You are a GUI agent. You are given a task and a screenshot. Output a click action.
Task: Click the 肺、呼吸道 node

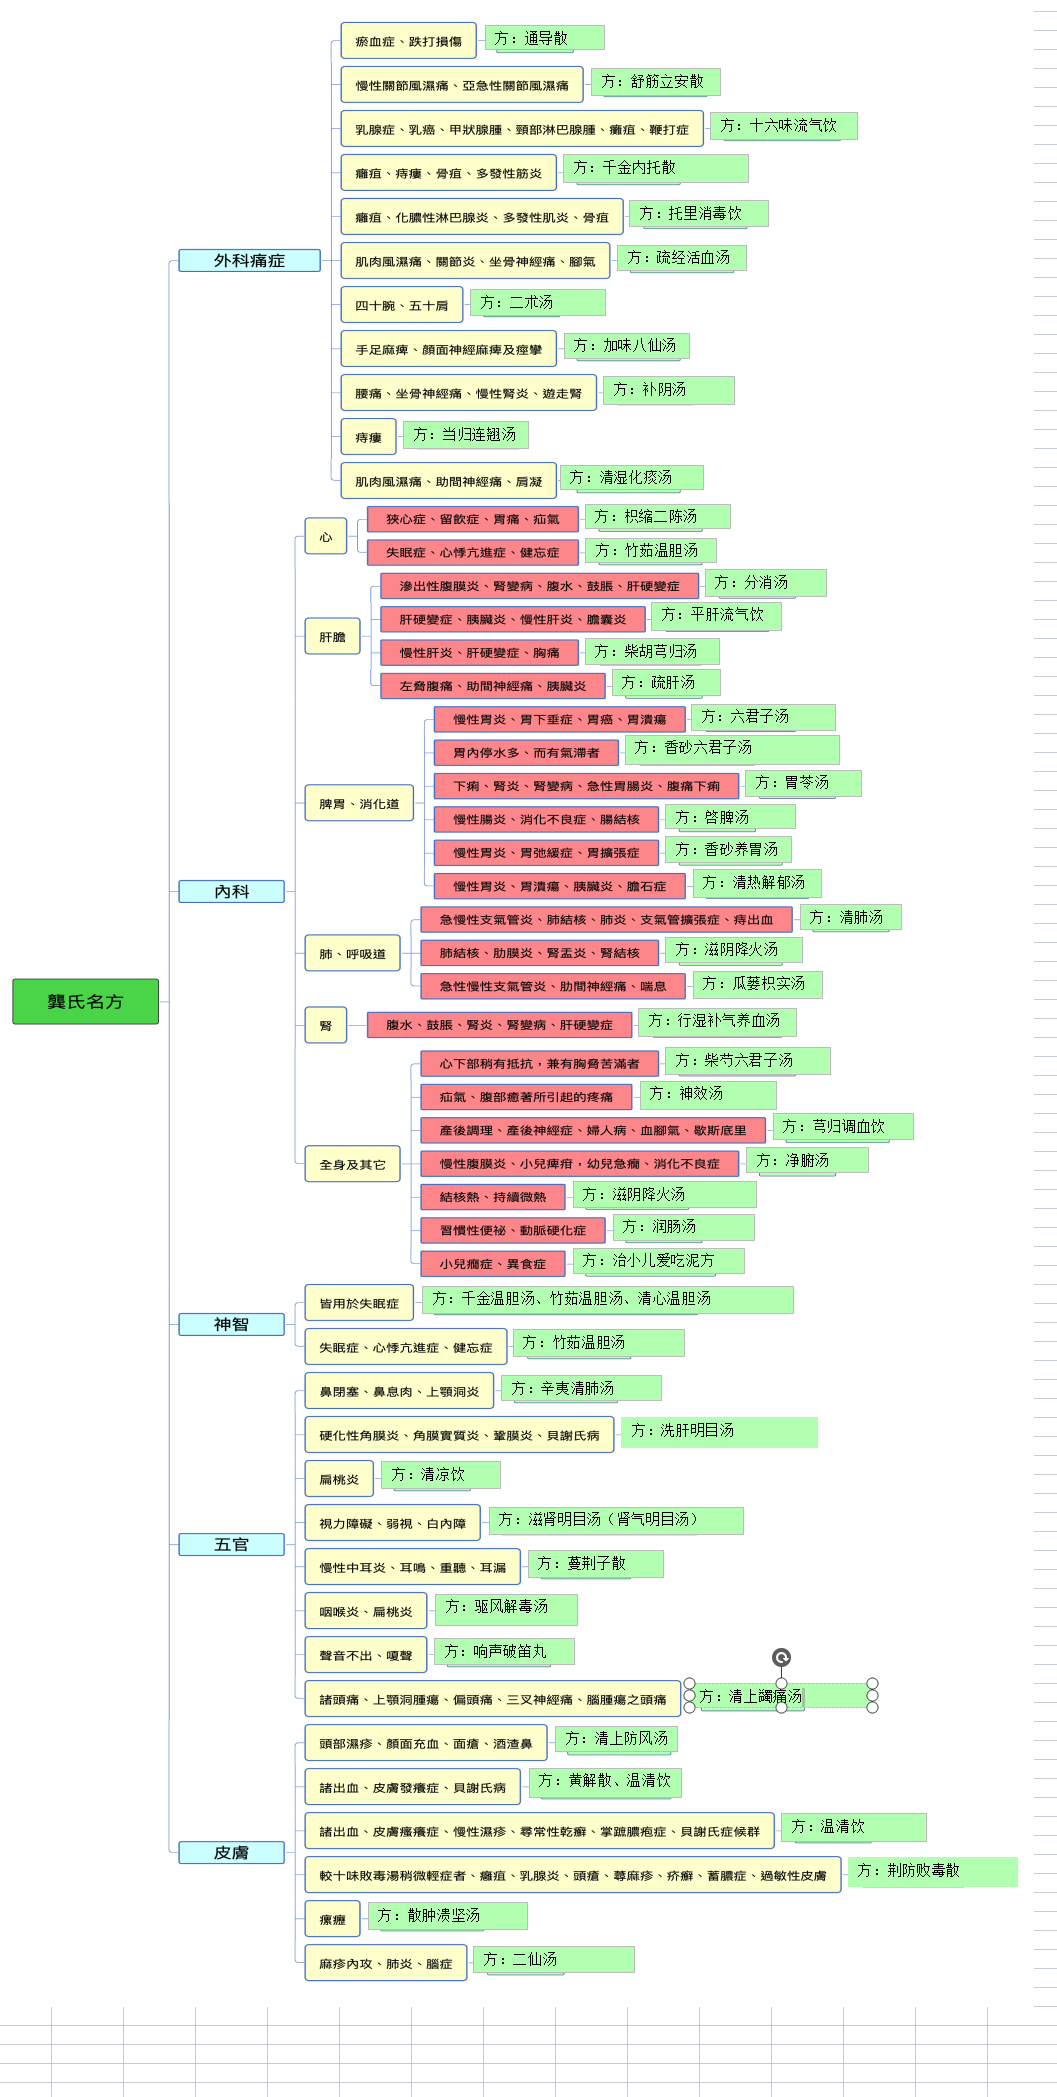(353, 953)
